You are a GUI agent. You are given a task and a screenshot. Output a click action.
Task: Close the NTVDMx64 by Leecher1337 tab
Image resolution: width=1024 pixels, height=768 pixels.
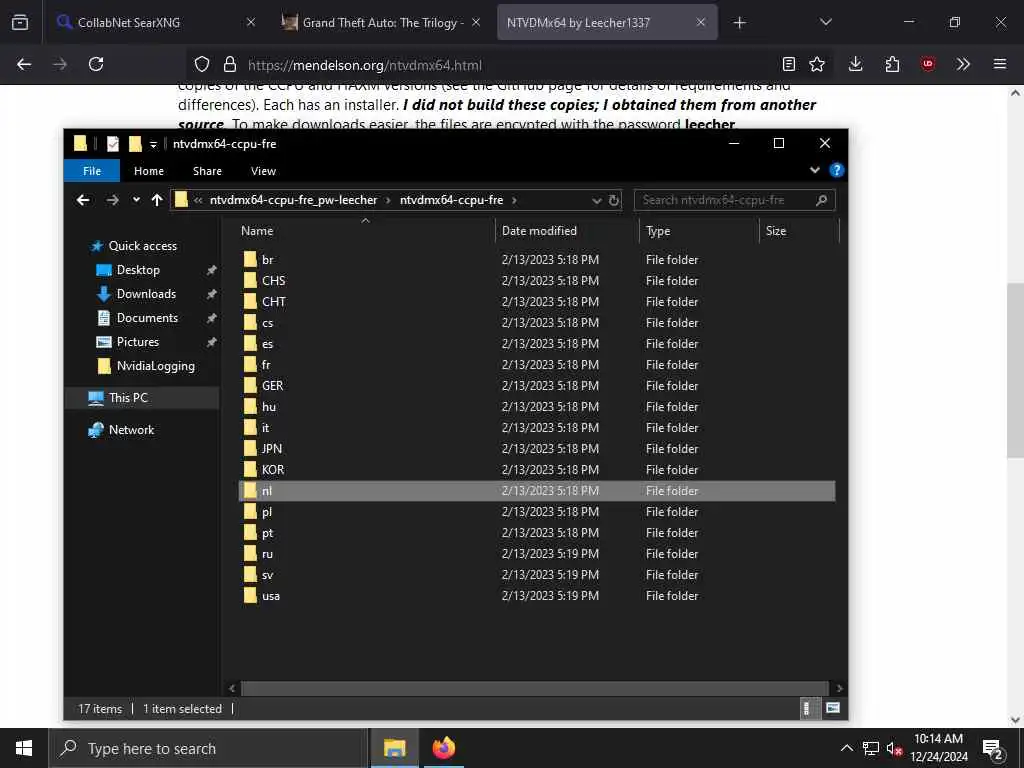click(701, 22)
